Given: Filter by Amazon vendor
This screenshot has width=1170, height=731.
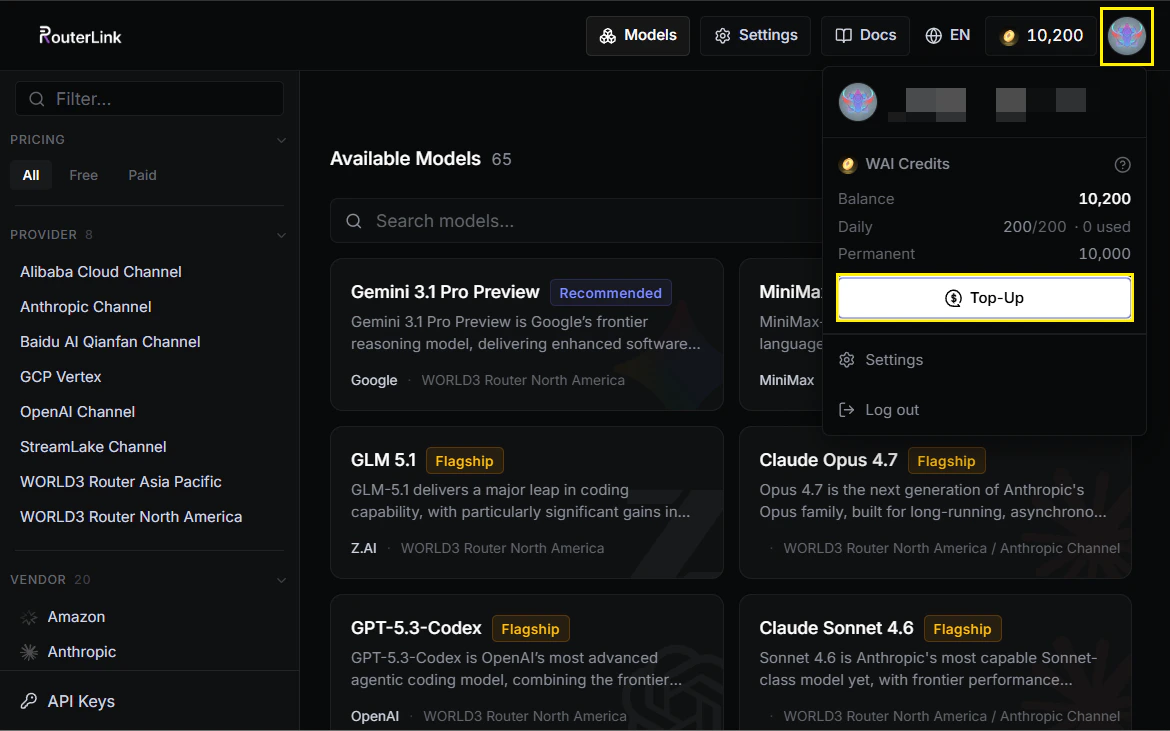Looking at the screenshot, I should 76,617.
